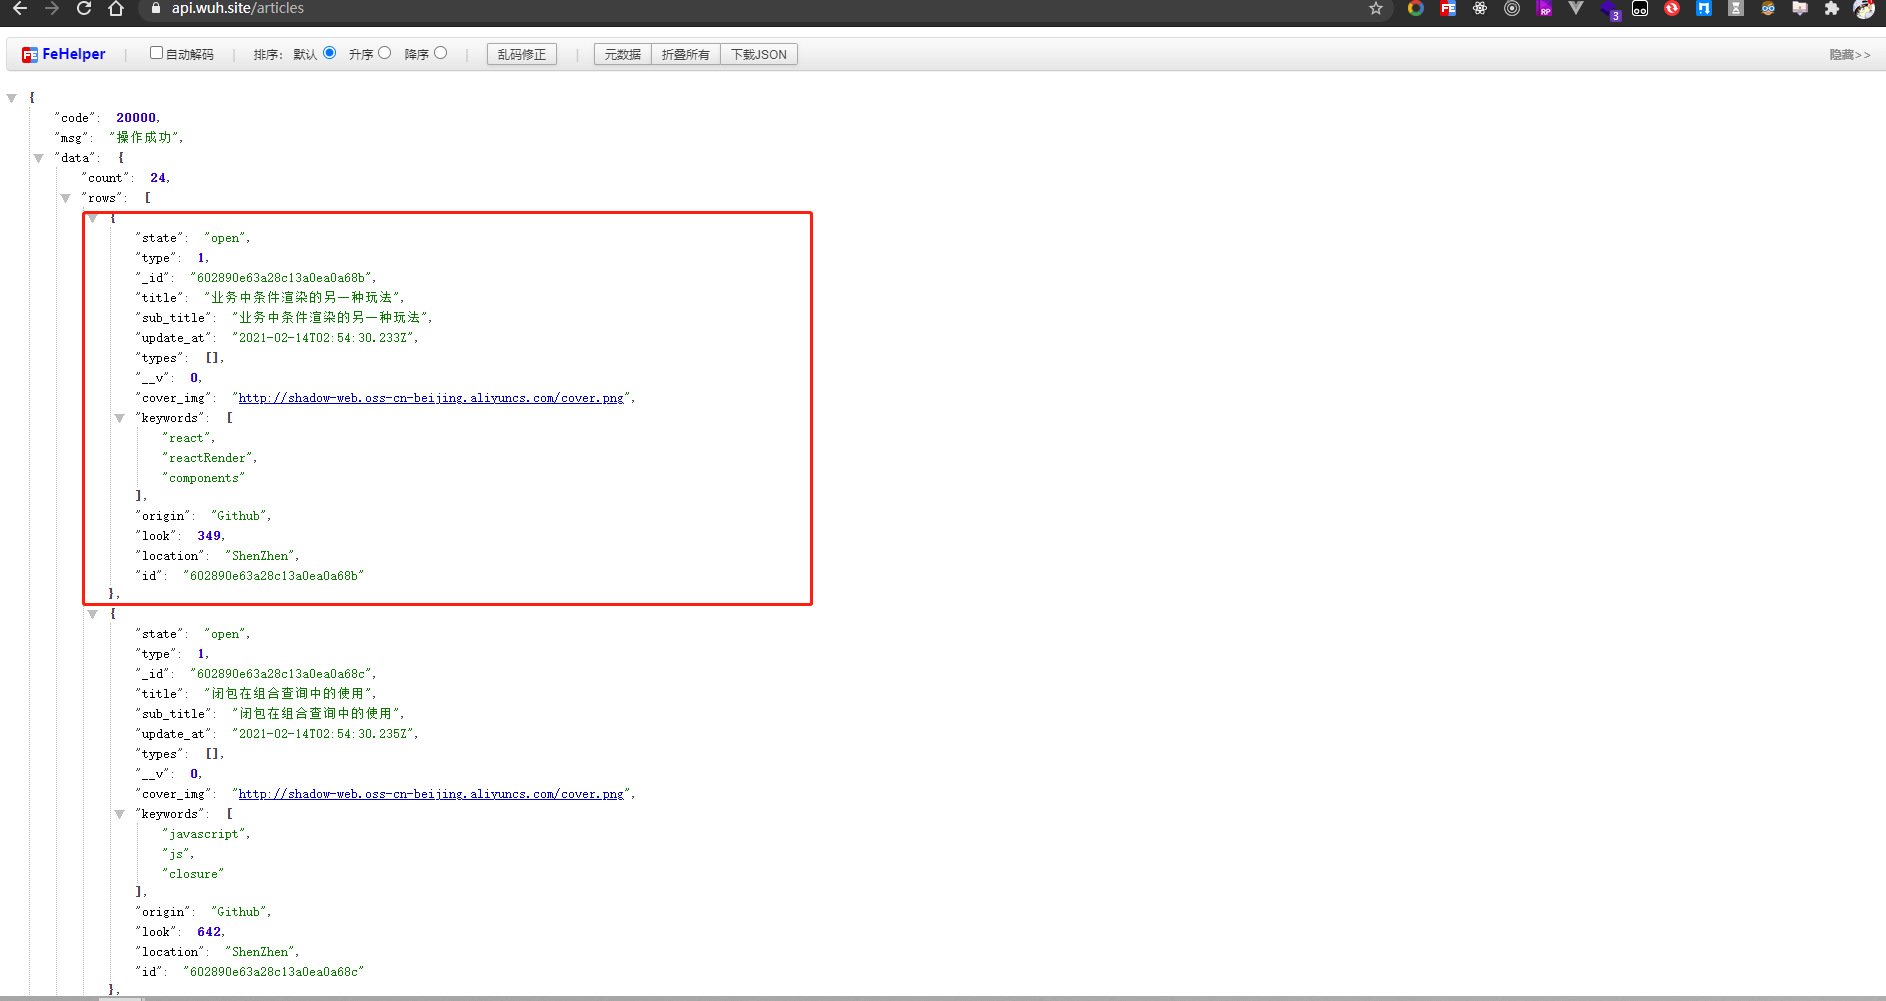Image resolution: width=1886 pixels, height=1001 pixels.
Task: Bookmark the page via the star icon
Action: (x=1376, y=8)
